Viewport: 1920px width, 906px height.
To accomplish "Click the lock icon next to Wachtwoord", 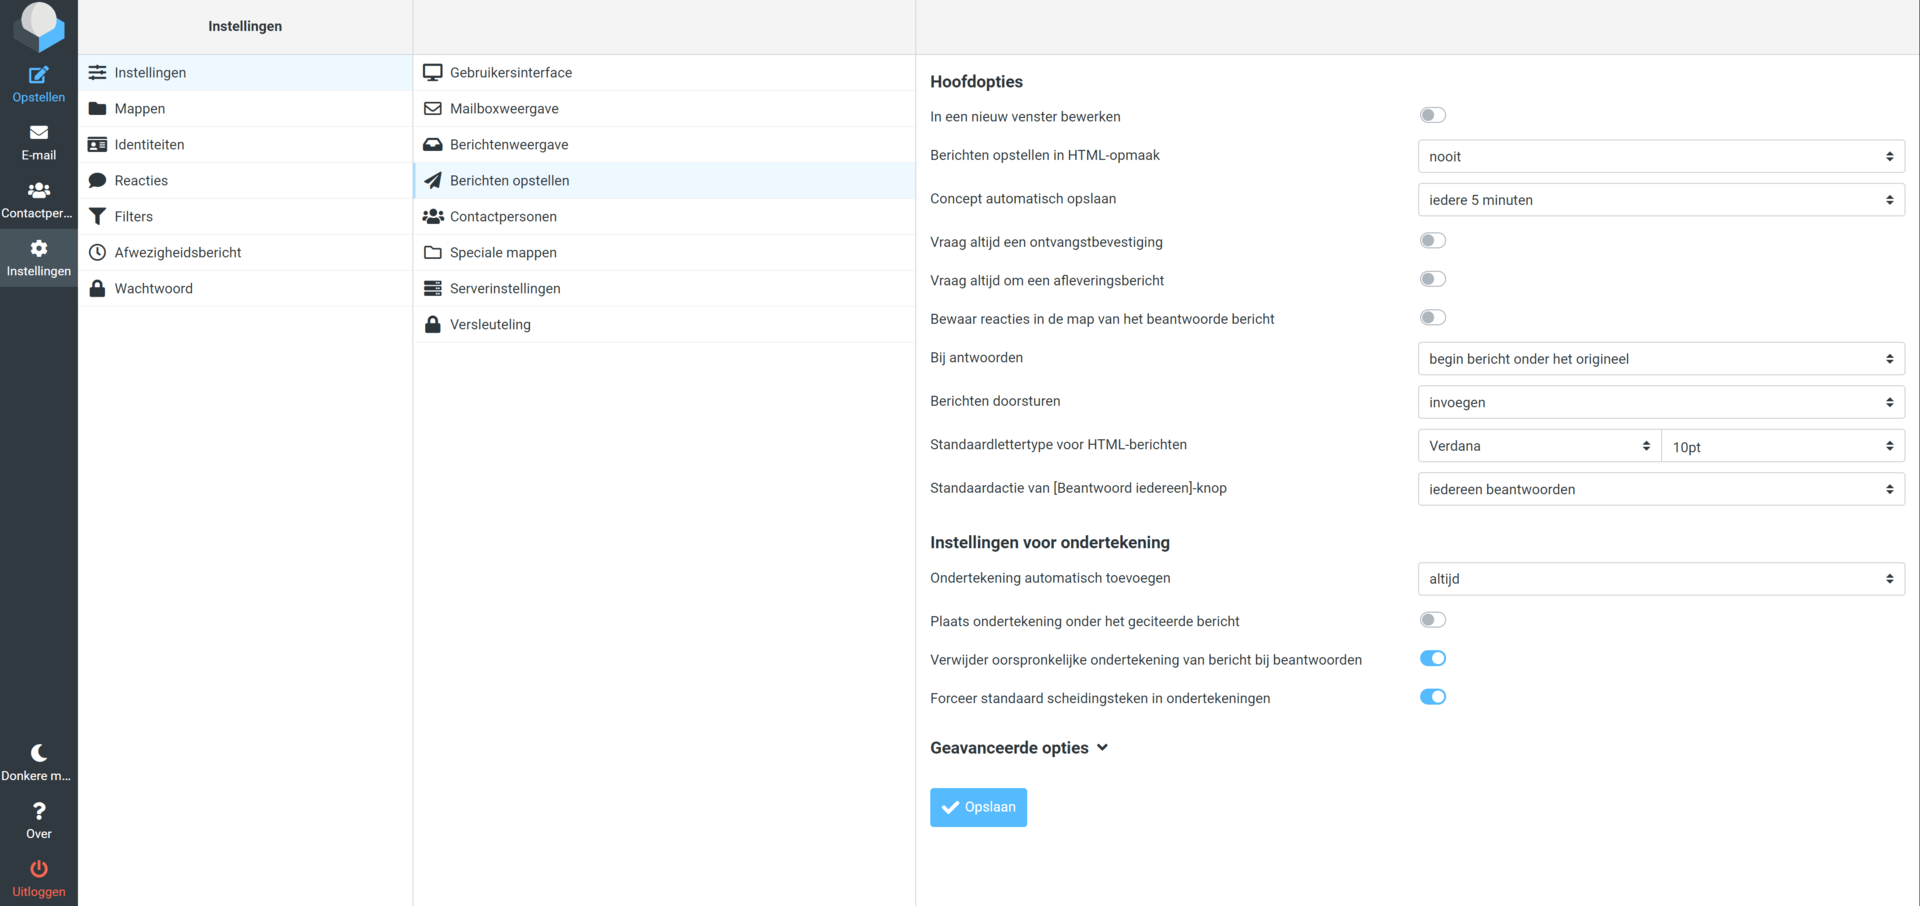I will [97, 288].
